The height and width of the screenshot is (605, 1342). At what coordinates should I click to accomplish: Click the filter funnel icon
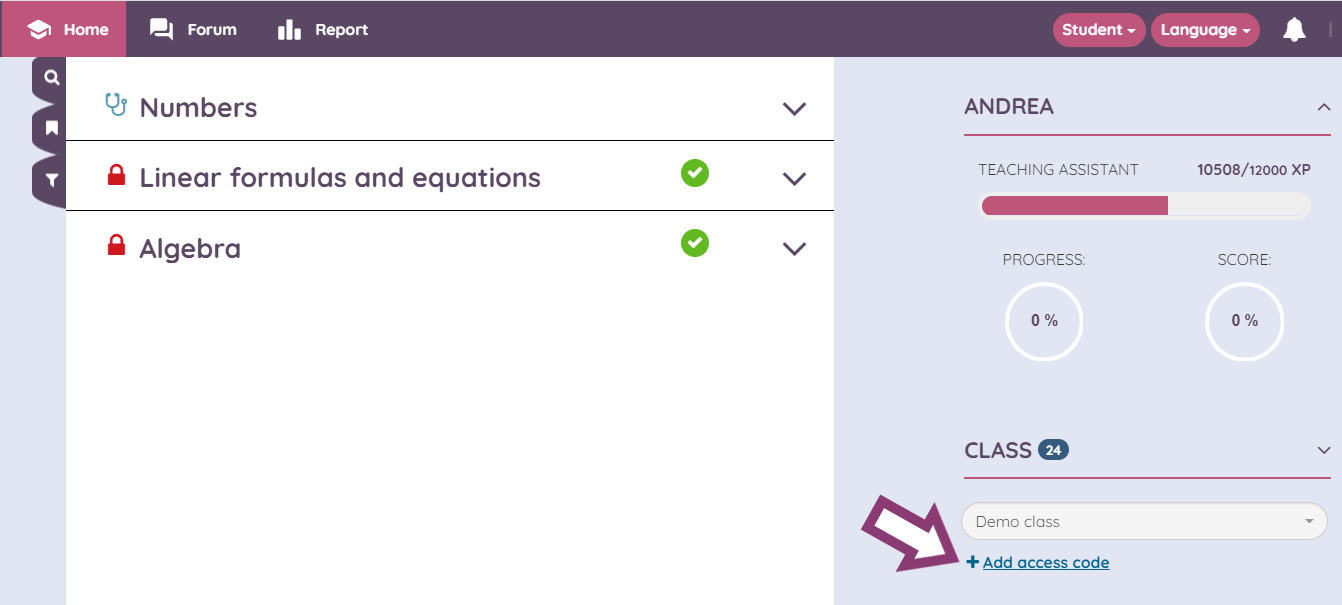click(52, 180)
